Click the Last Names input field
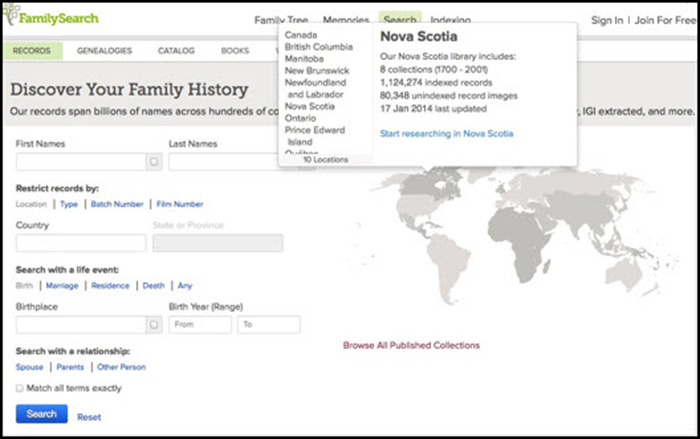Screen dimensions: 700x439 223,162
